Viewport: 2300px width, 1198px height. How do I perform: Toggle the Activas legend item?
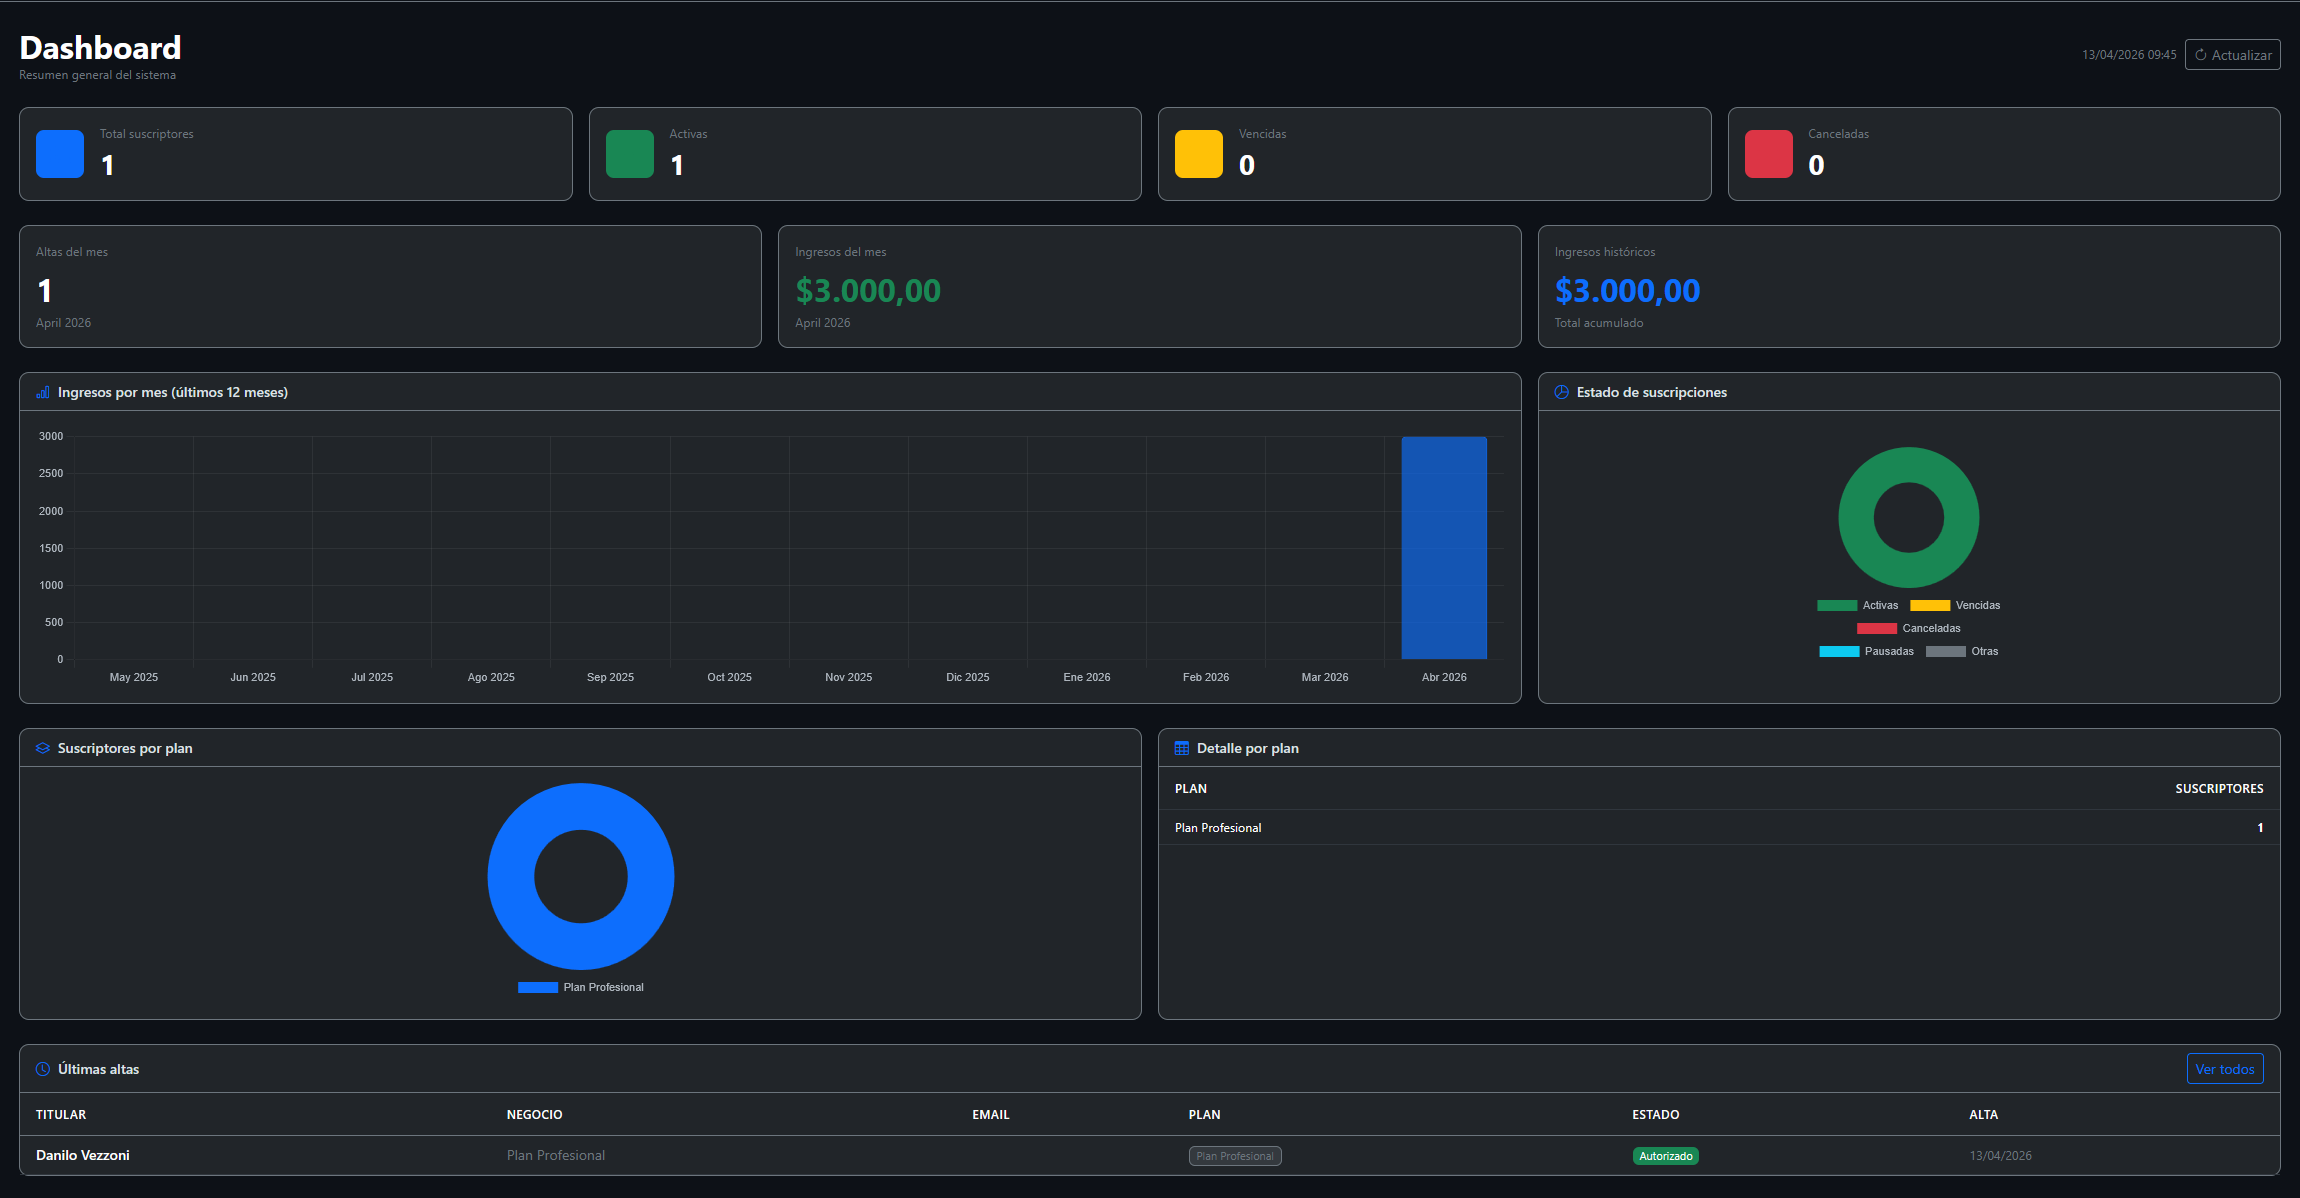[x=1857, y=605]
